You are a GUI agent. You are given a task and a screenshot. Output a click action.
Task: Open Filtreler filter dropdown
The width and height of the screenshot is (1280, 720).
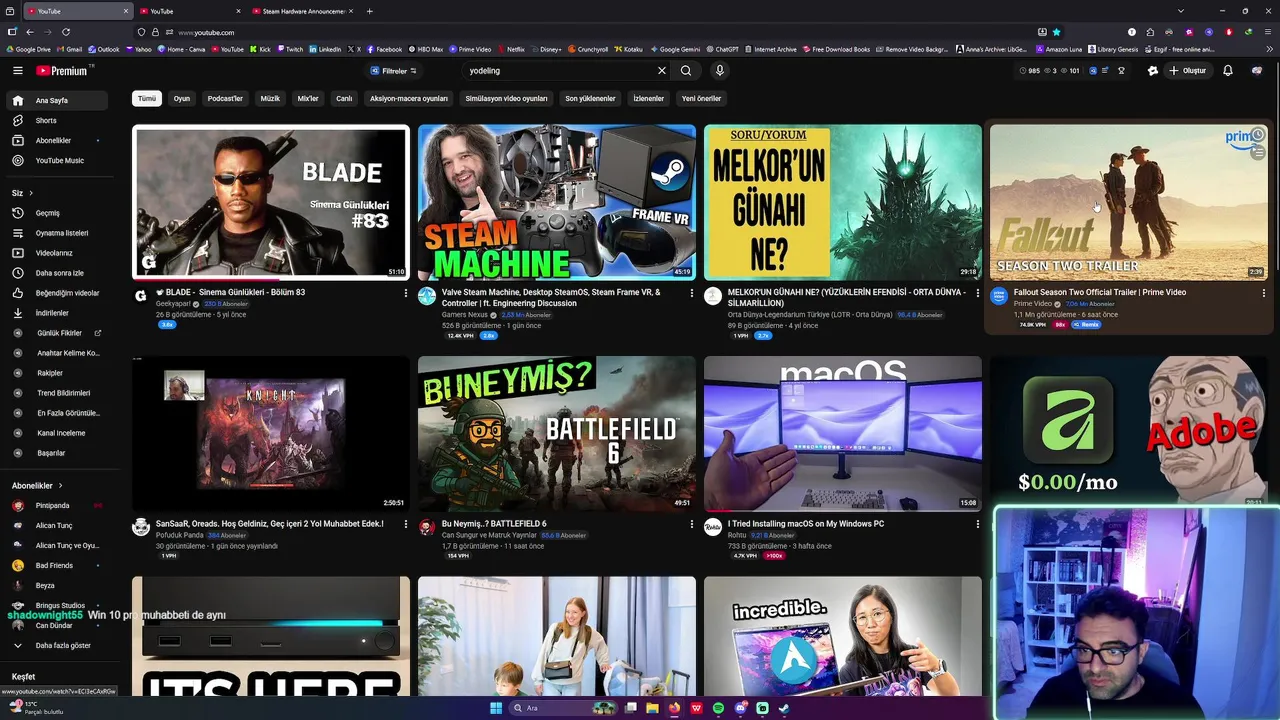tap(394, 71)
